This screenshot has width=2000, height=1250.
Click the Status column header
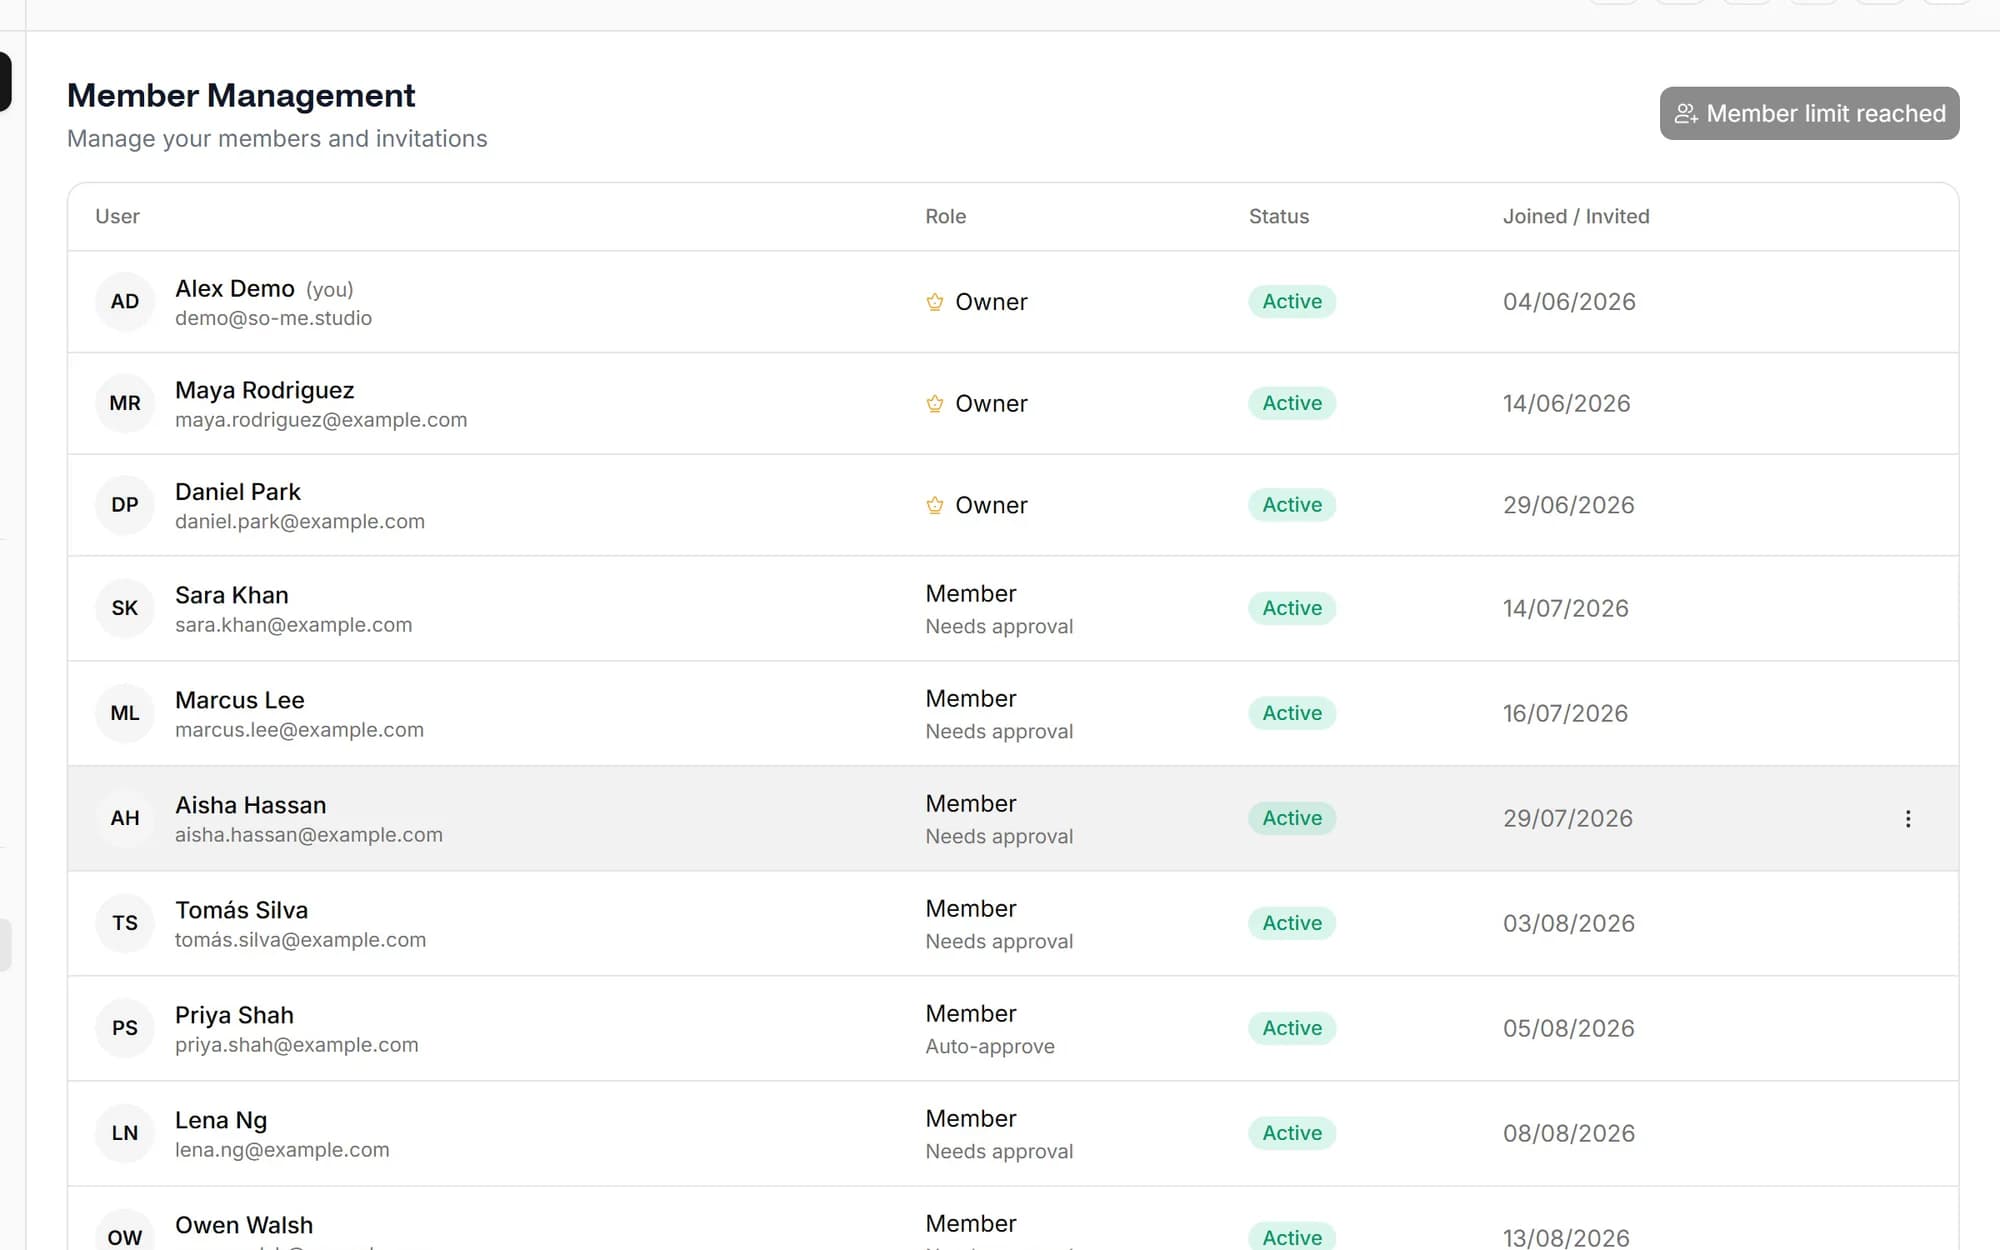tap(1278, 216)
